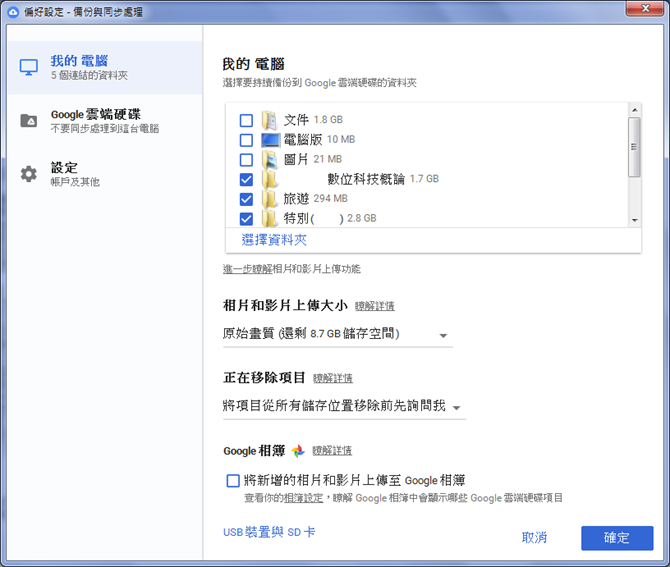Click the Backup and Sync cloud icon in title bar

[x=13, y=12]
